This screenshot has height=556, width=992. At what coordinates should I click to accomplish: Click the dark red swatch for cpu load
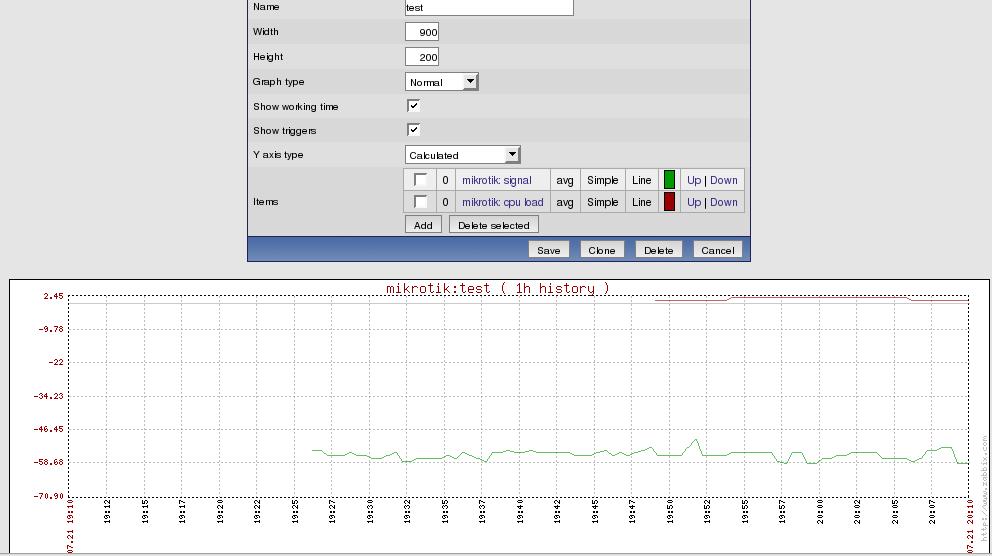669,202
